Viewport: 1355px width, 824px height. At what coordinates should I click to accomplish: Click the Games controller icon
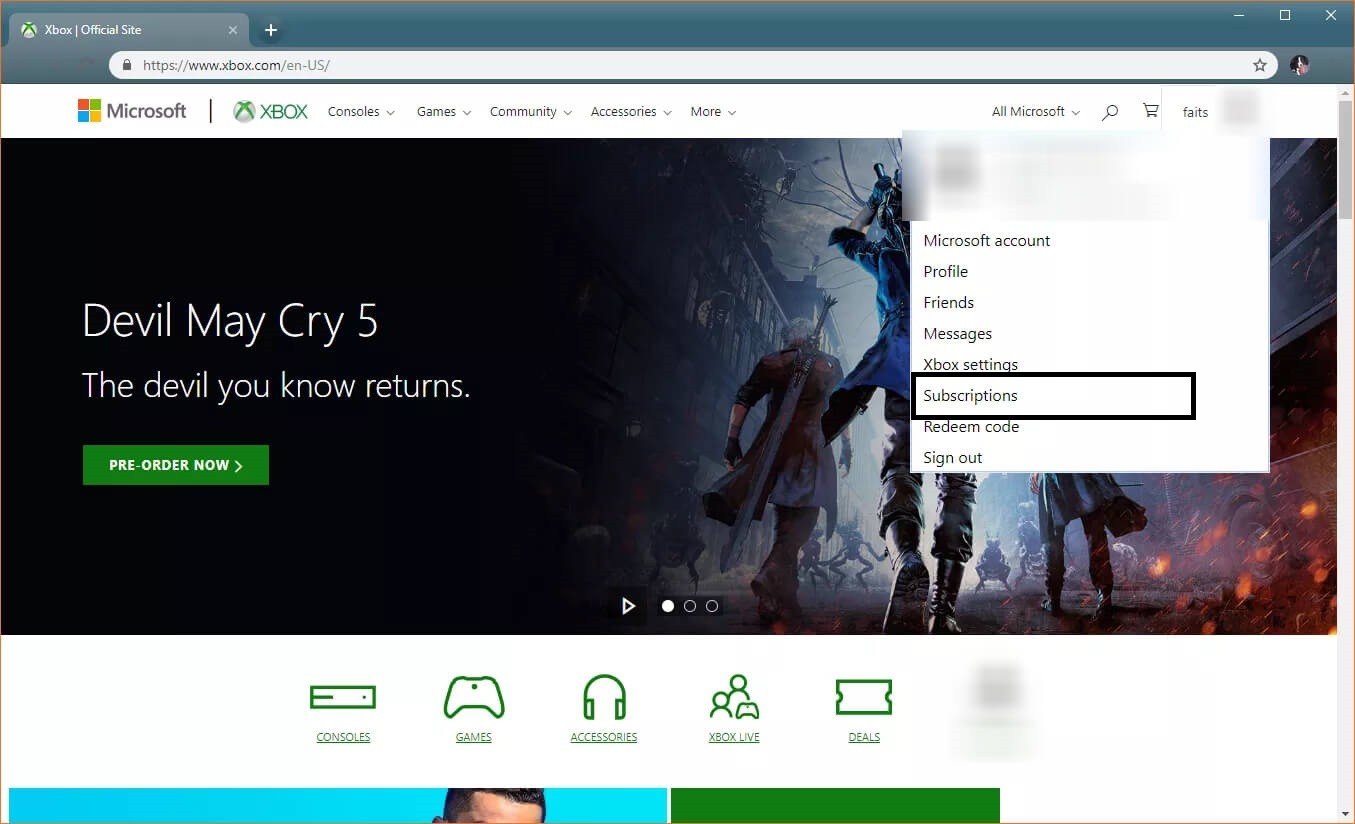(474, 697)
